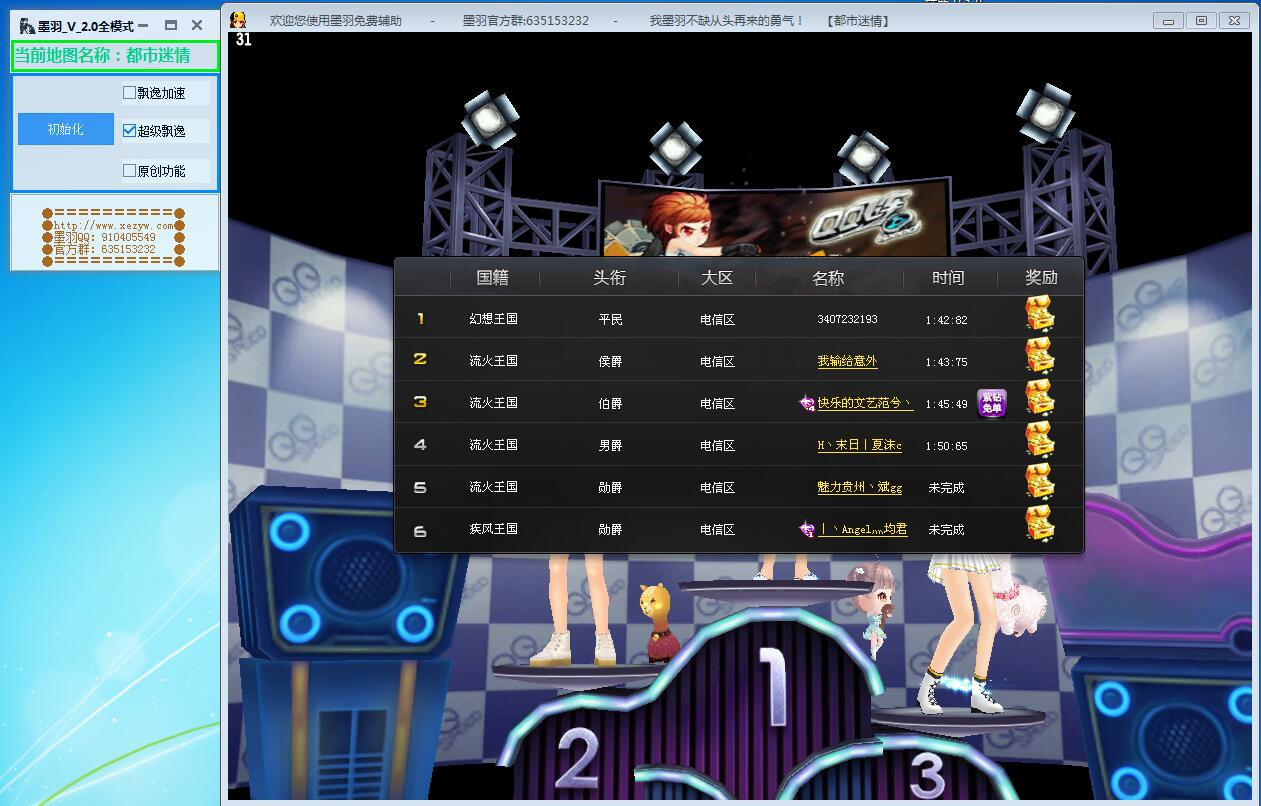Click the treasure chest reward for rank 1
Viewport: 1261px width, 806px height.
click(1040, 314)
